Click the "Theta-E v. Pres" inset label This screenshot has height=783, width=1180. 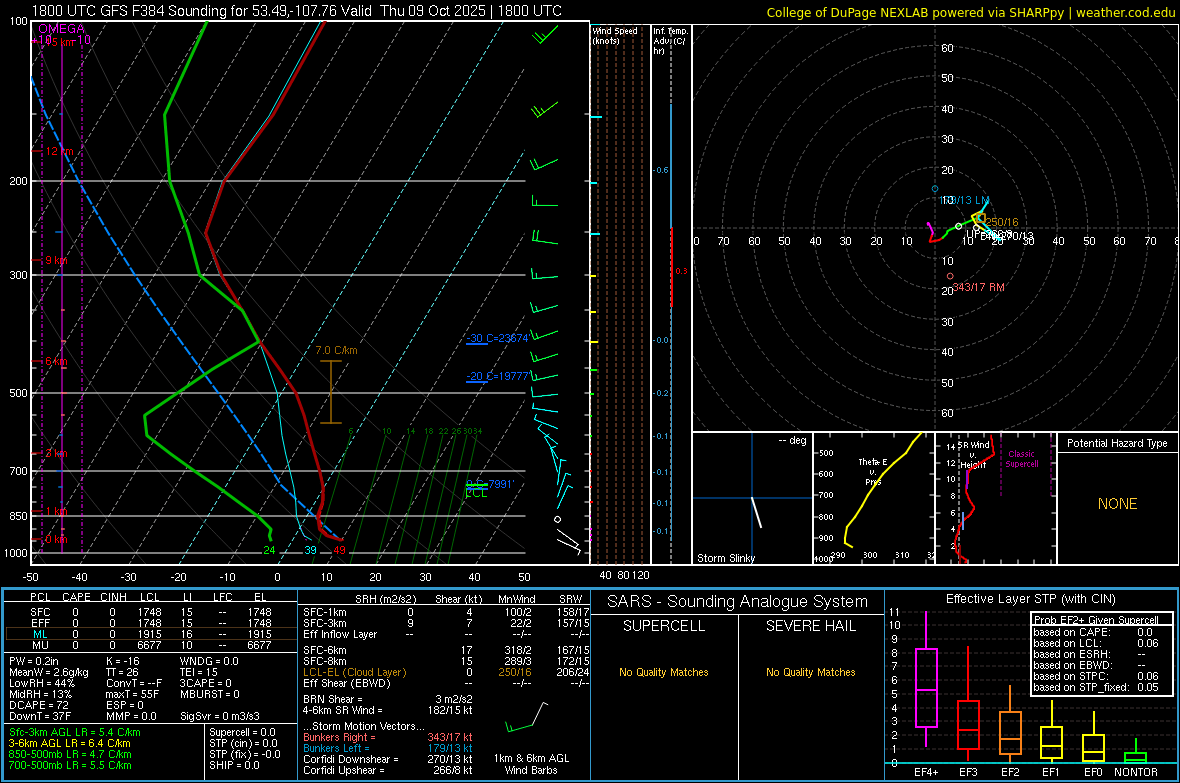tap(873, 471)
